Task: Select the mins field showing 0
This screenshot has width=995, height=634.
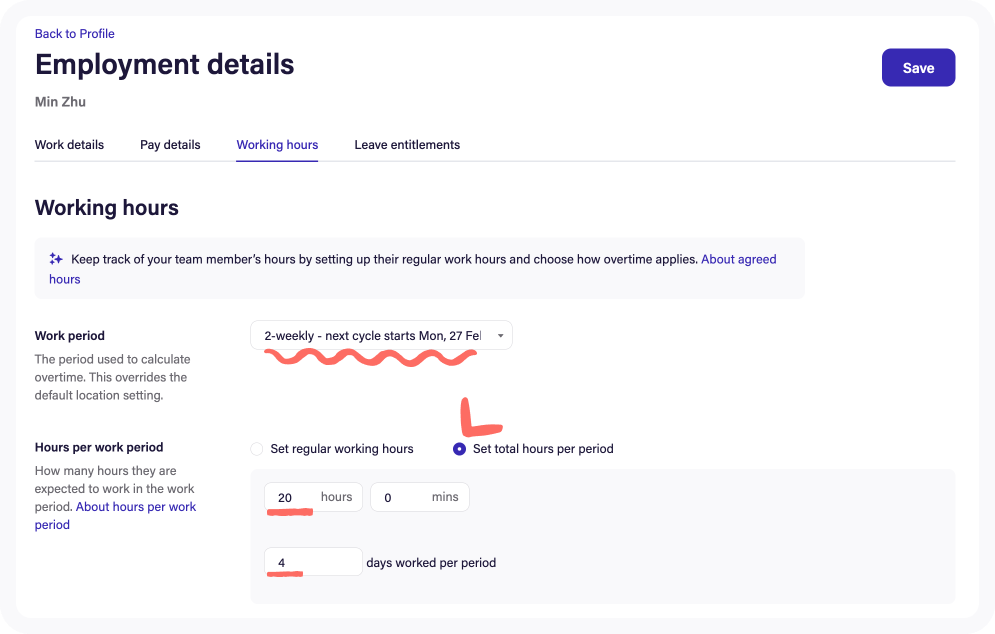Action: 395,497
